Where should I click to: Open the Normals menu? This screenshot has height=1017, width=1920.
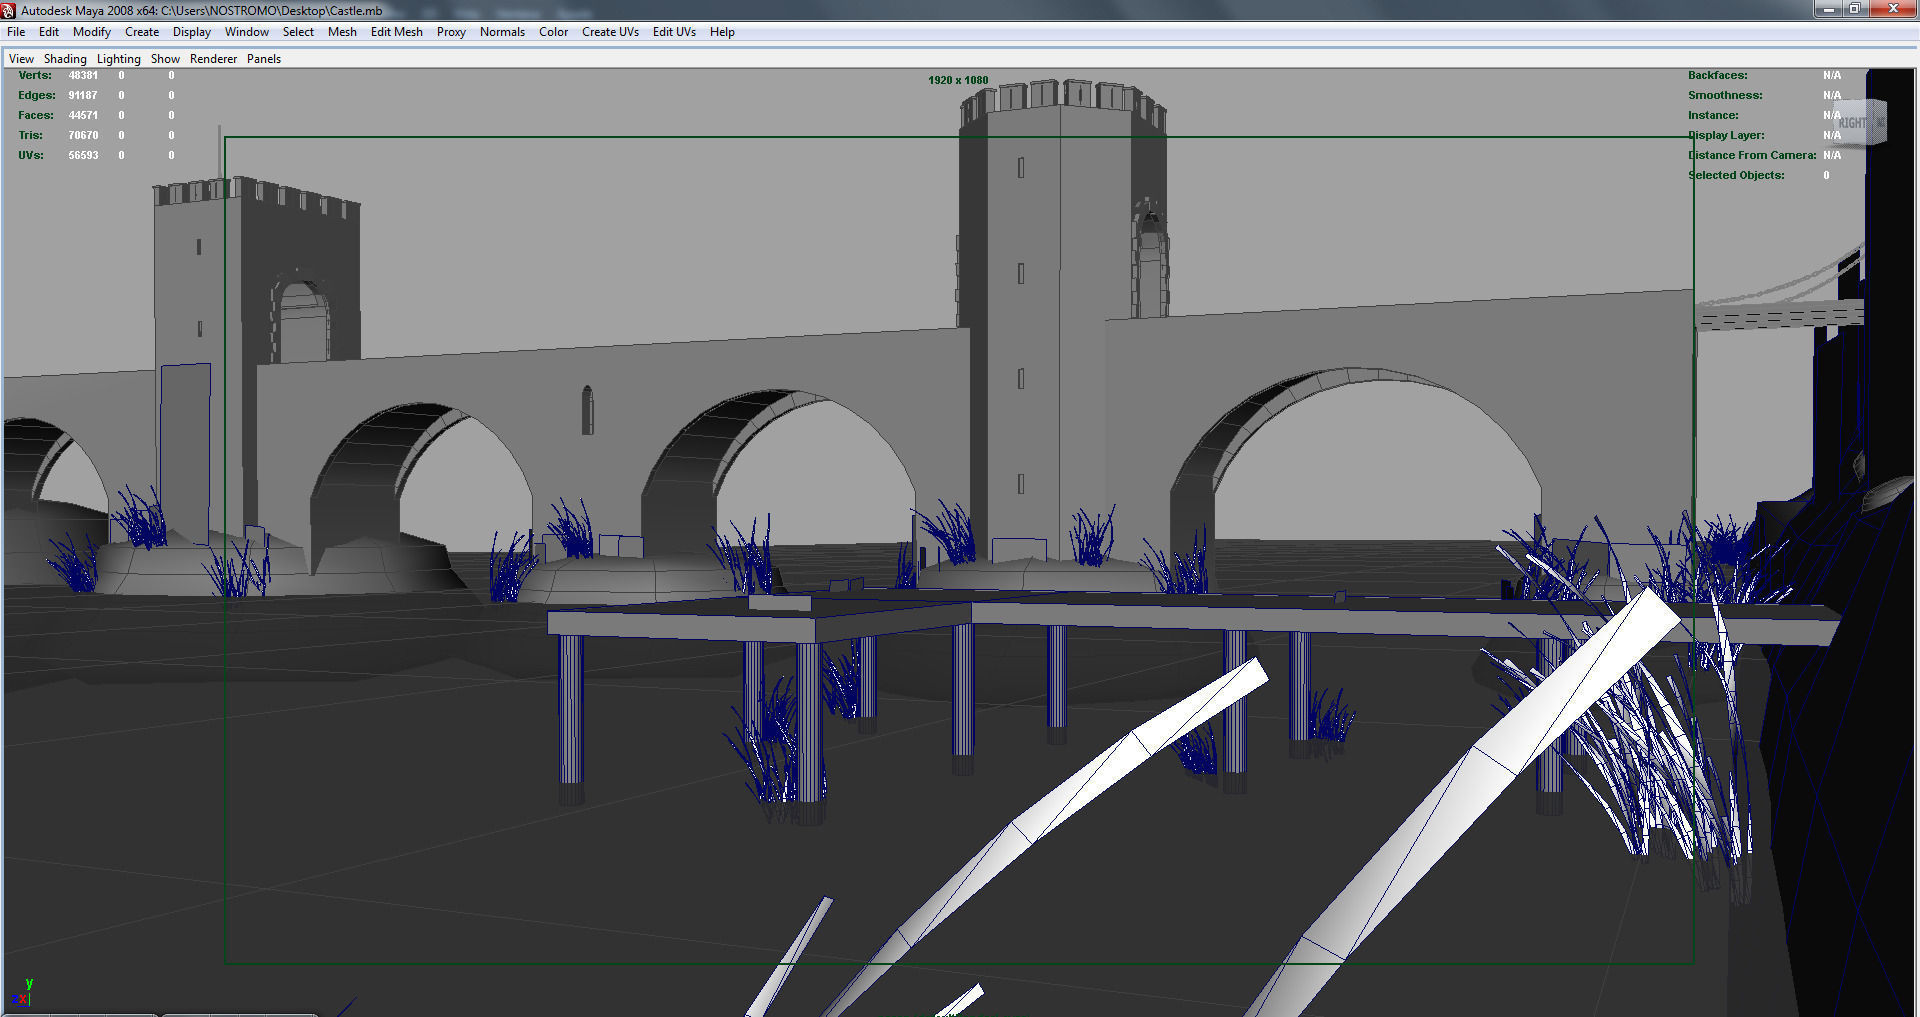tap(502, 32)
